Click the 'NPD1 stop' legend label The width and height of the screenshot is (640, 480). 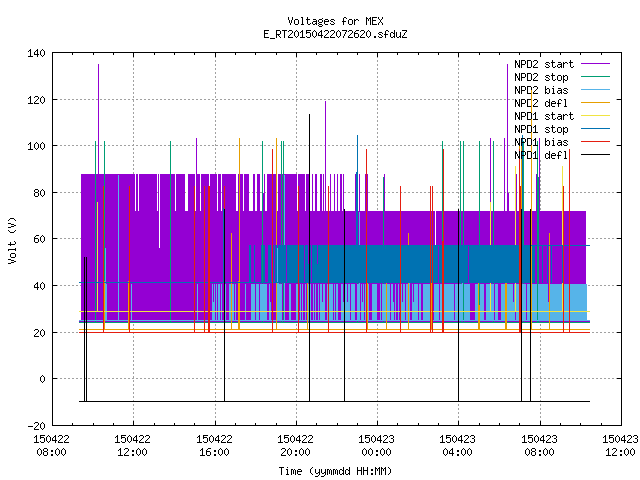coord(541,129)
